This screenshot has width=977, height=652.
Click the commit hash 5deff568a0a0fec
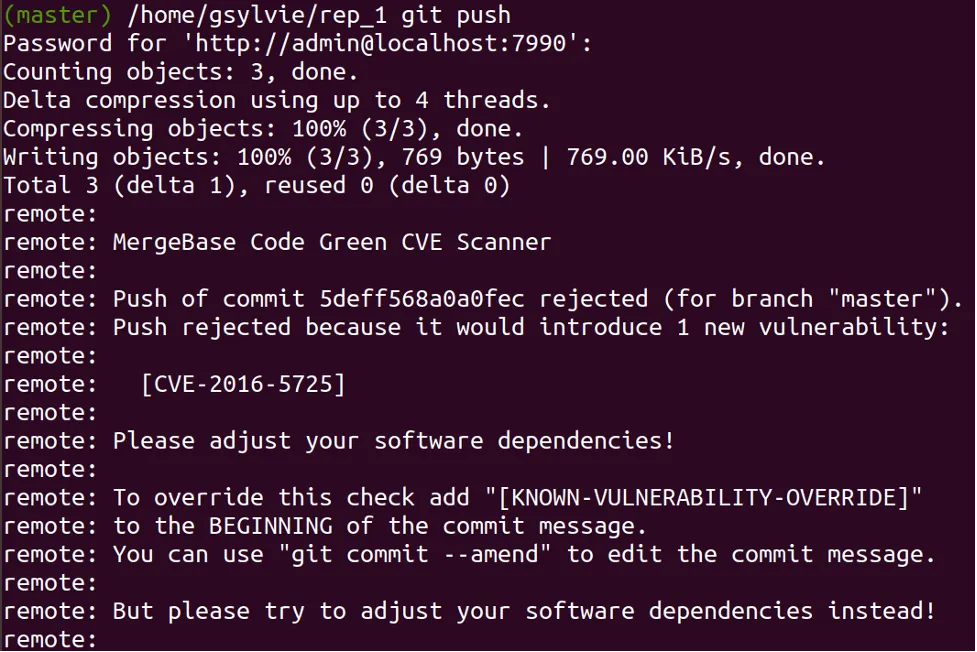pos(422,299)
